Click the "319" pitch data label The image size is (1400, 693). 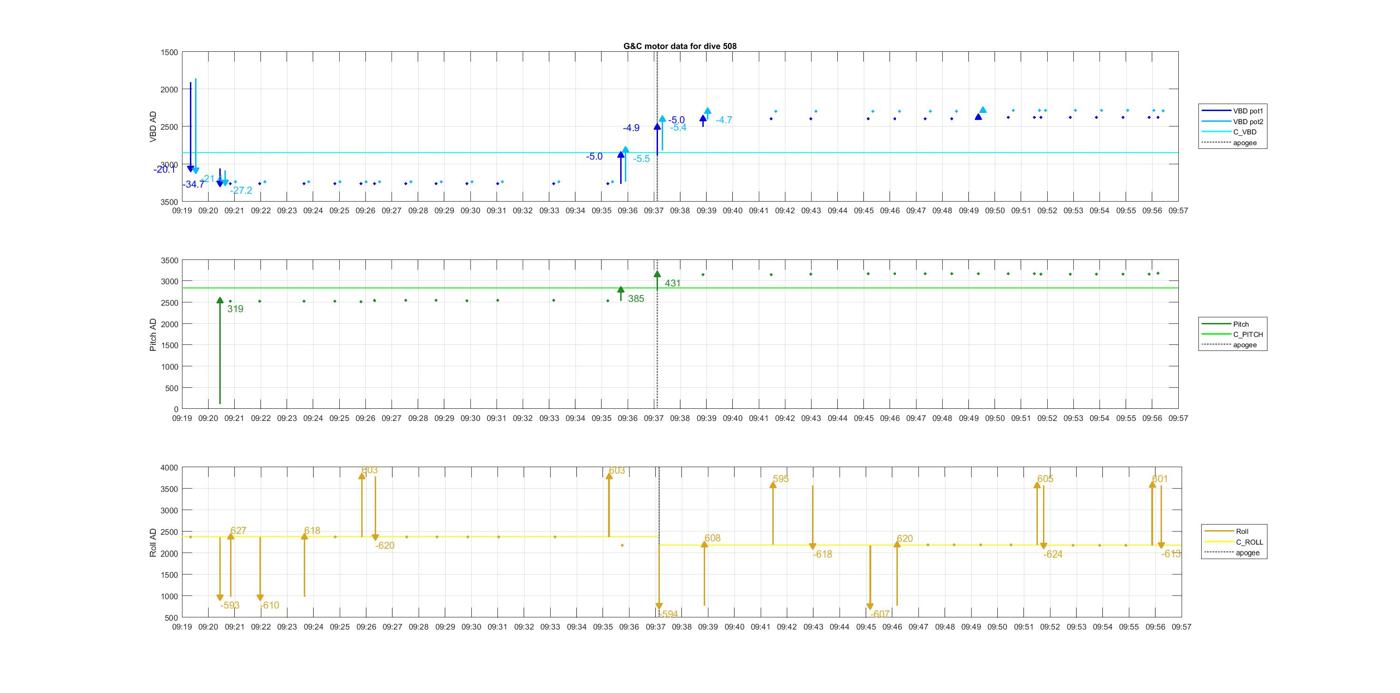[x=235, y=309]
